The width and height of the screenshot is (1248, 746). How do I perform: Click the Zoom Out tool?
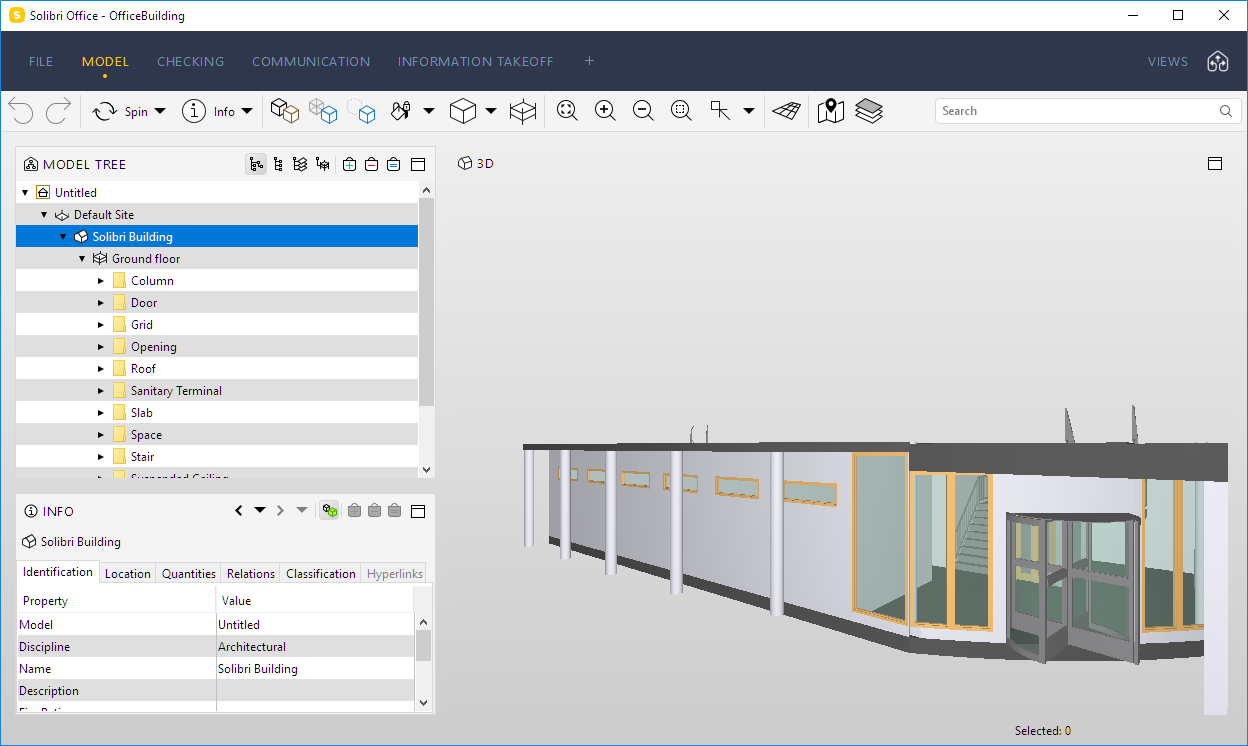point(643,111)
